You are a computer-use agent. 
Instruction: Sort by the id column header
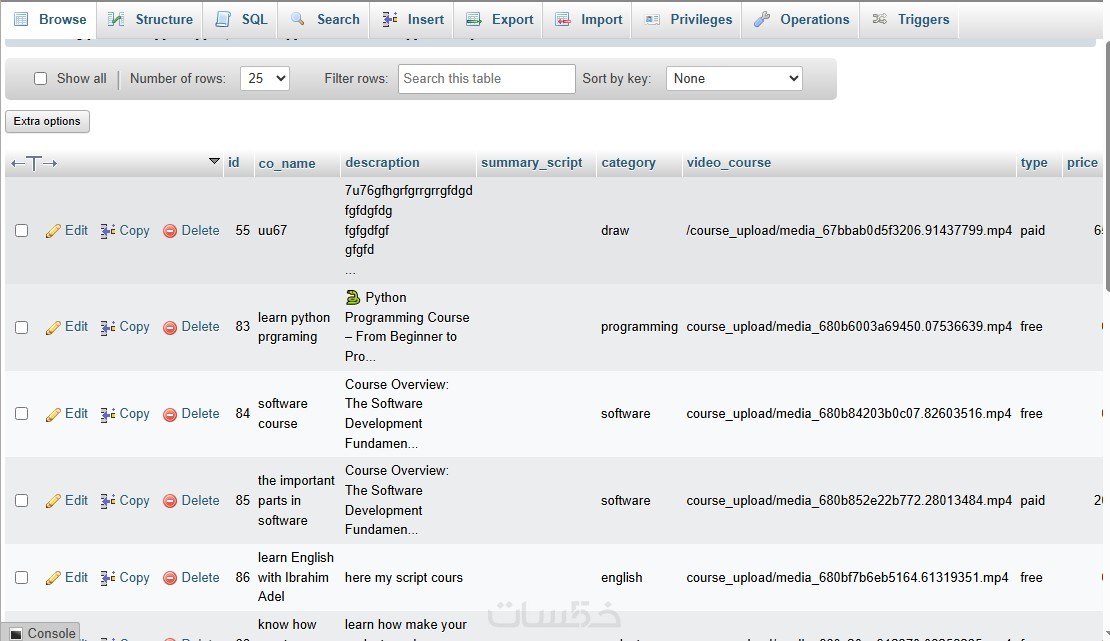tap(234, 163)
